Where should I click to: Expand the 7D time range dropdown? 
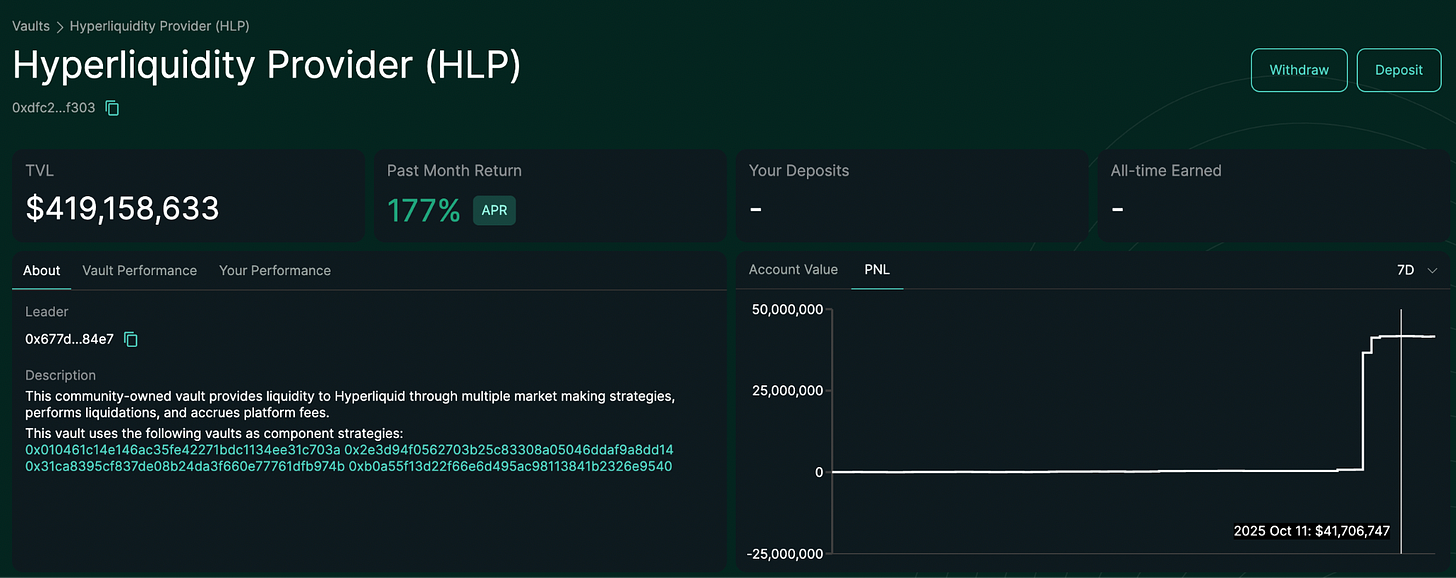tap(1417, 270)
